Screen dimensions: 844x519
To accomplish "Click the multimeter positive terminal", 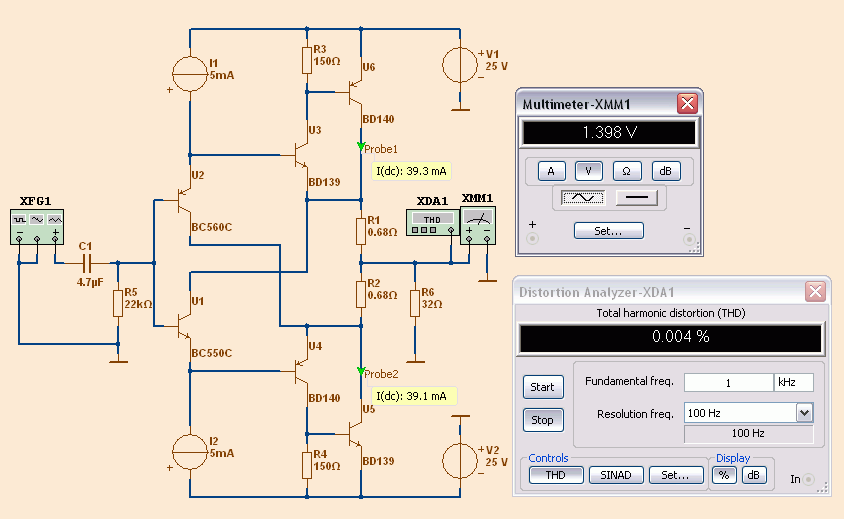I will [x=532, y=239].
